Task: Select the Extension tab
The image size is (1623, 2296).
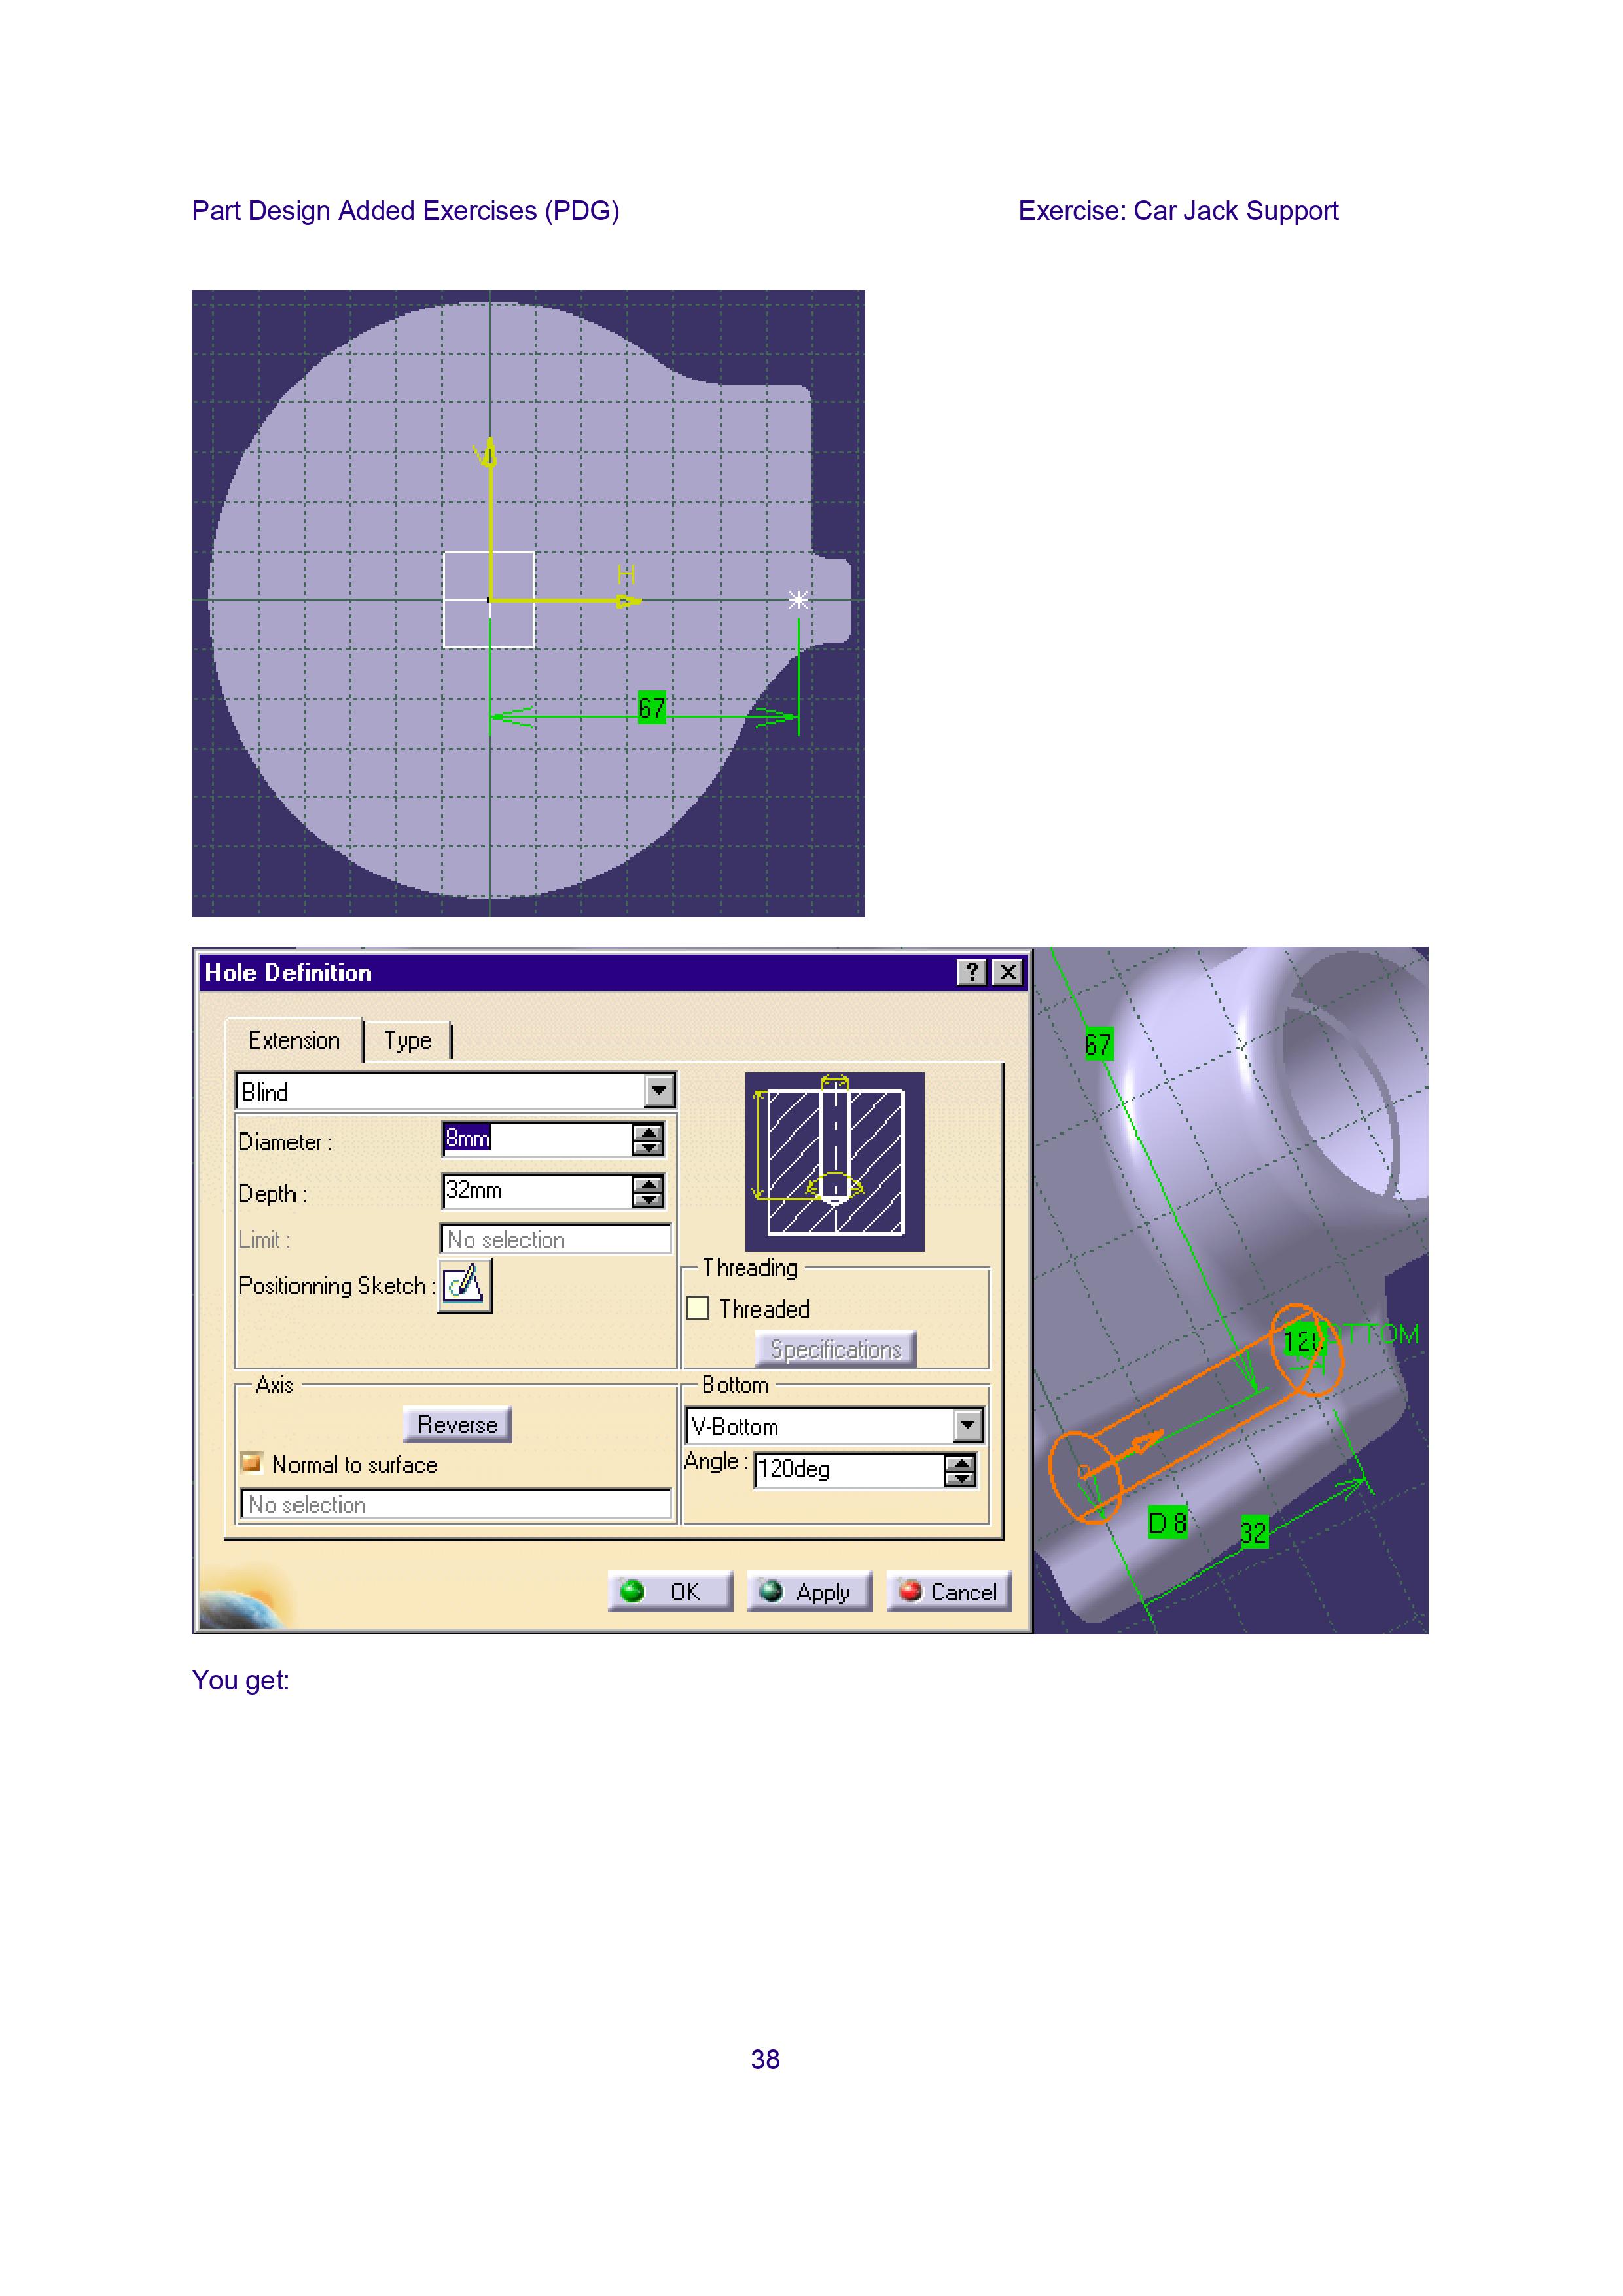Action: point(294,1041)
